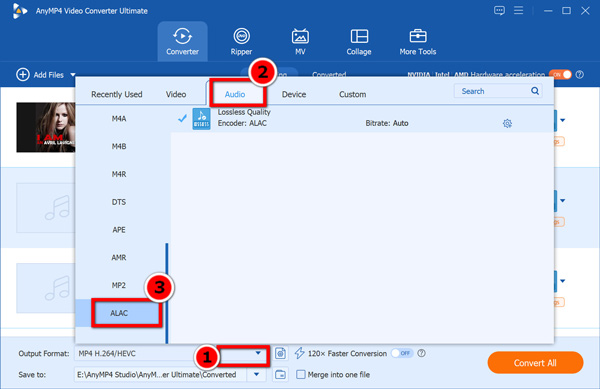Check Merge into one file
The image size is (600, 389).
tap(301, 374)
